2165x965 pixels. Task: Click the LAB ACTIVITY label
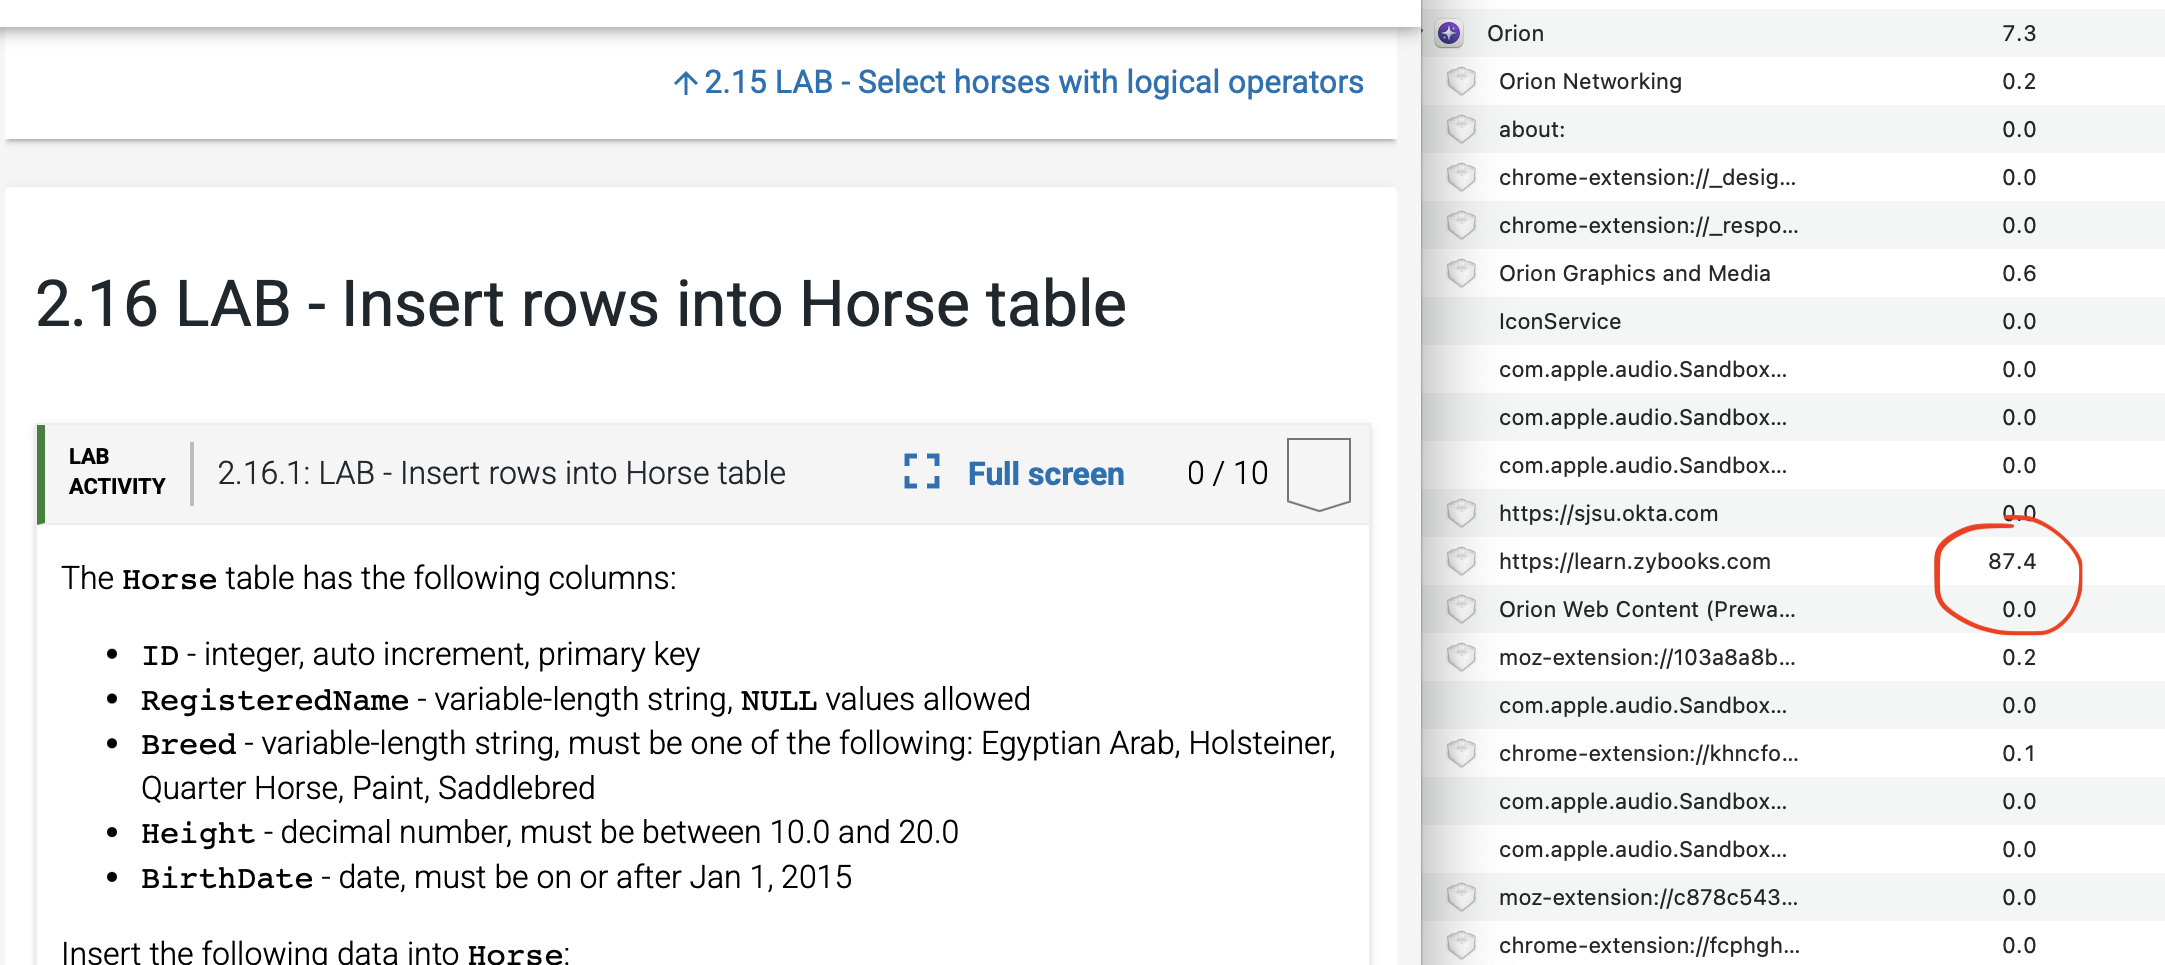pyautogui.click(x=117, y=471)
